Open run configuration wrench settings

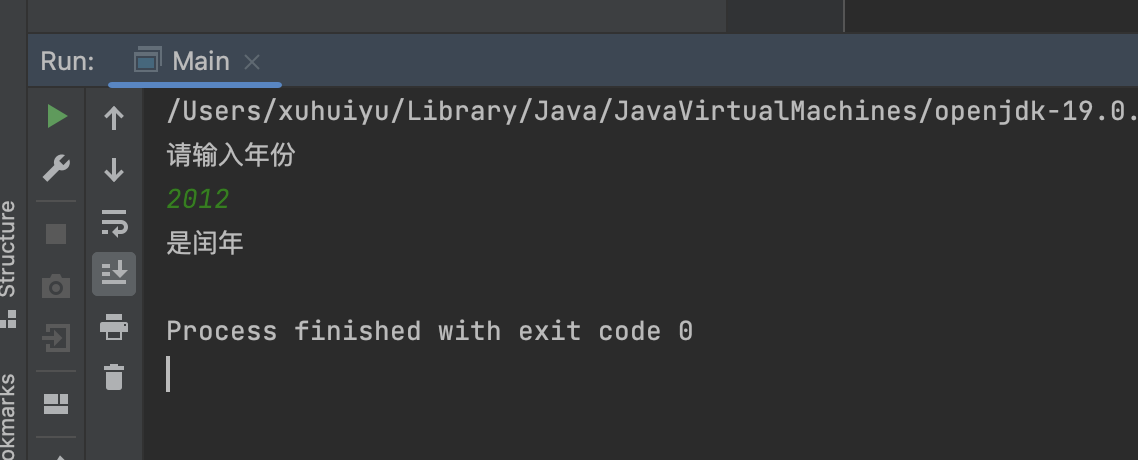57,169
